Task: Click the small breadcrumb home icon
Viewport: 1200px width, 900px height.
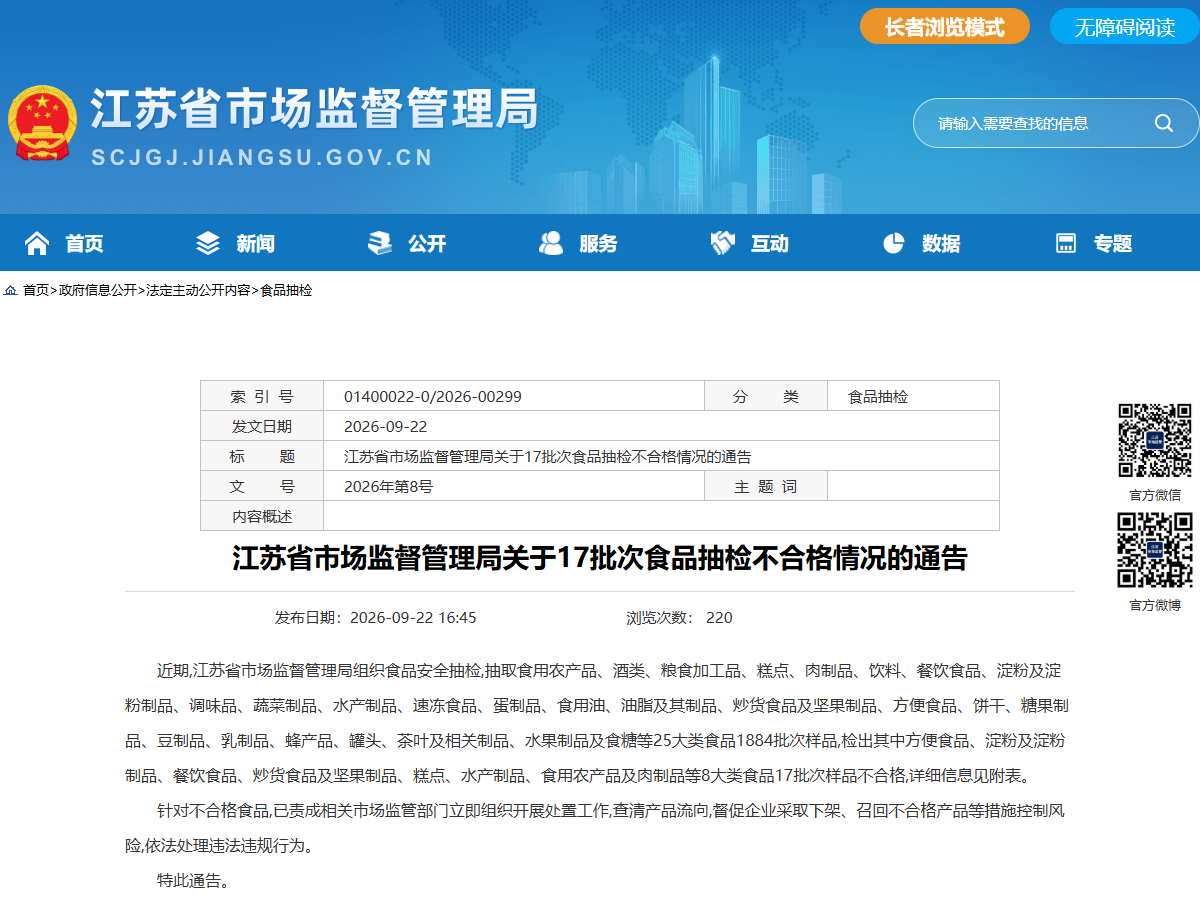Action: [x=10, y=290]
